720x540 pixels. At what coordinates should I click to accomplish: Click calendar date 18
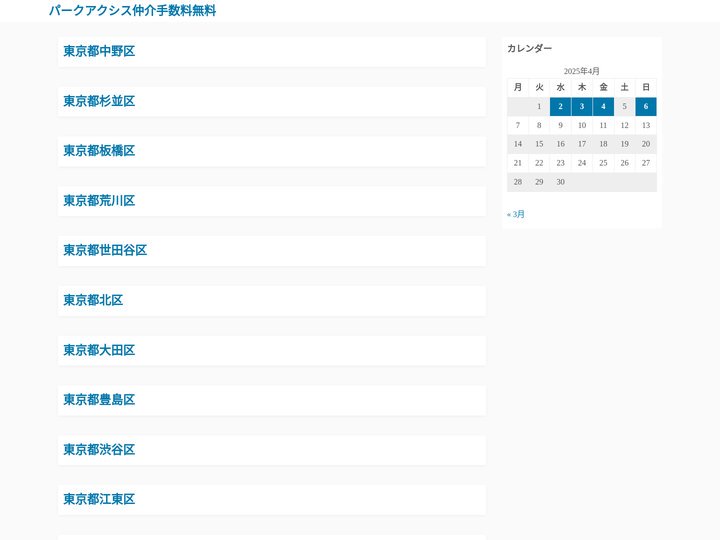click(603, 144)
